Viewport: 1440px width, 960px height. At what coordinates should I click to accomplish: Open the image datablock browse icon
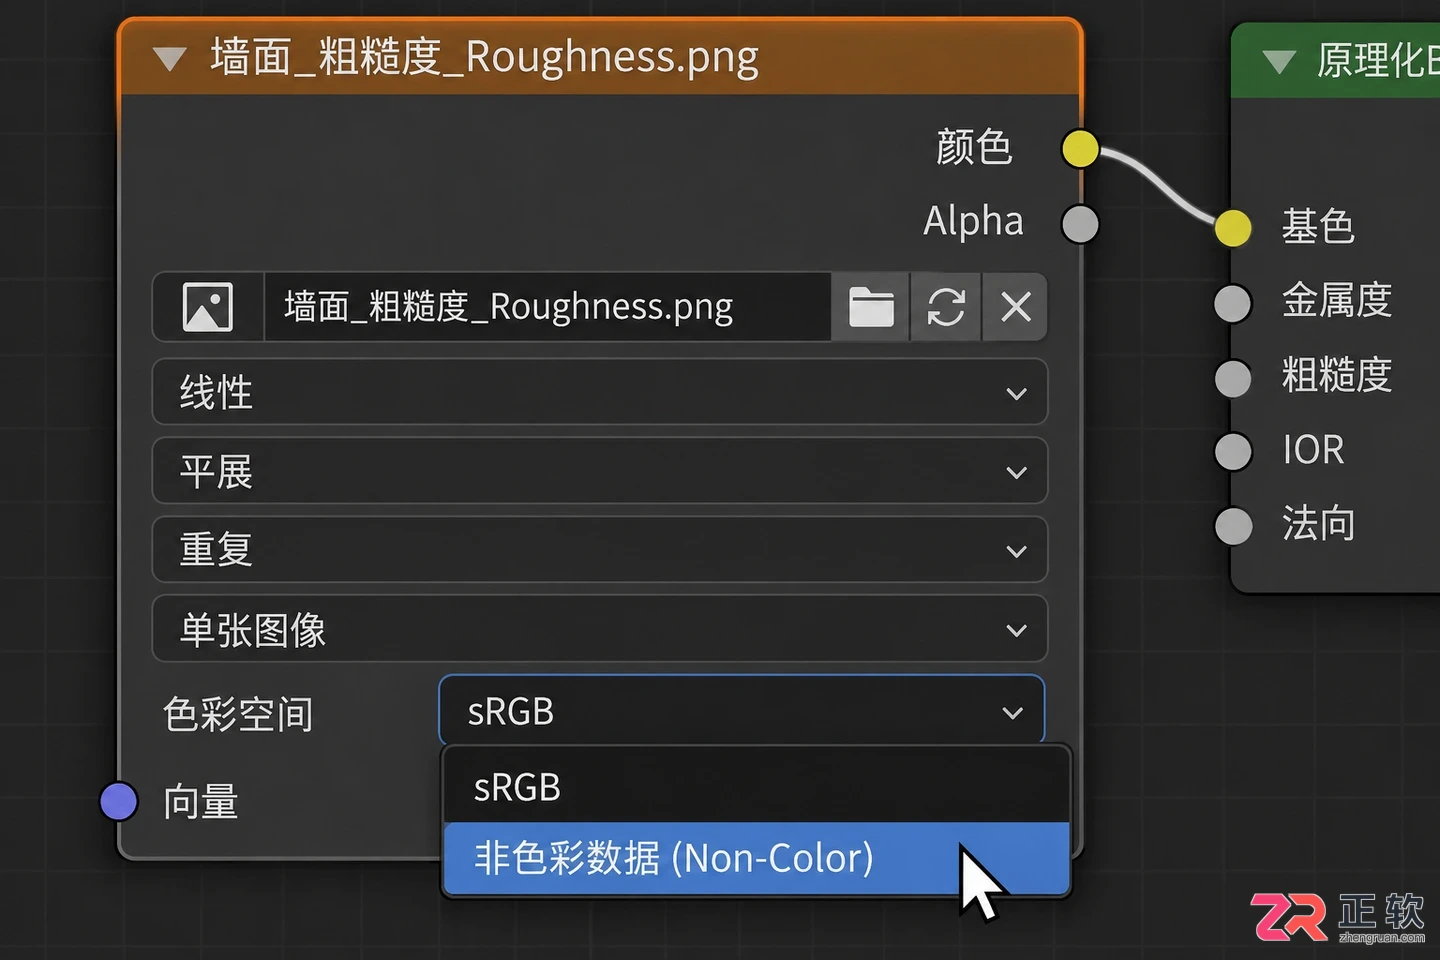point(208,307)
